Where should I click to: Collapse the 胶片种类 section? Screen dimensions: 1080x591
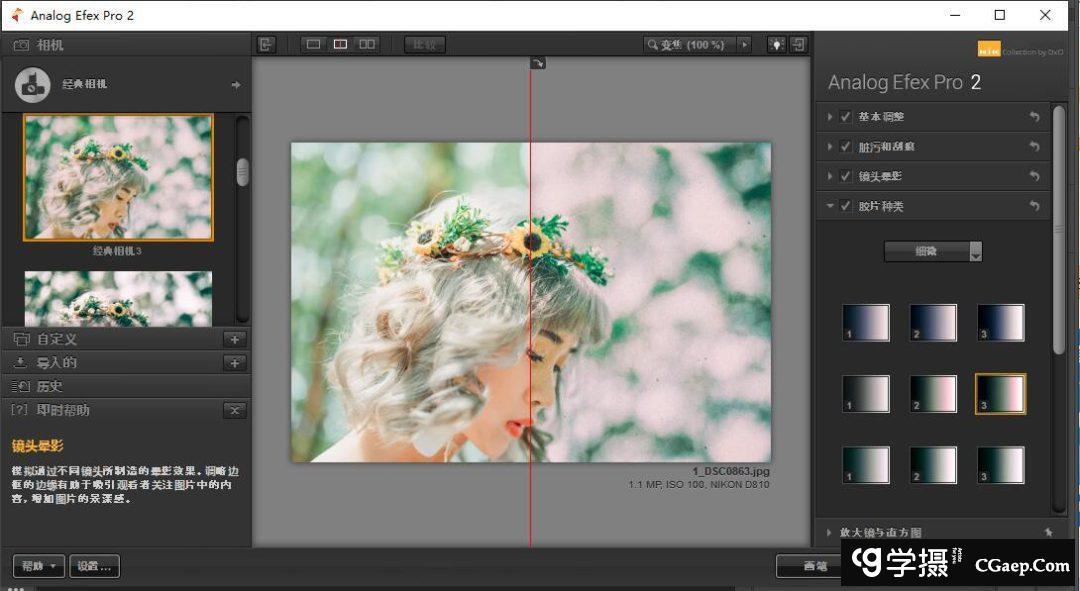tap(830, 206)
